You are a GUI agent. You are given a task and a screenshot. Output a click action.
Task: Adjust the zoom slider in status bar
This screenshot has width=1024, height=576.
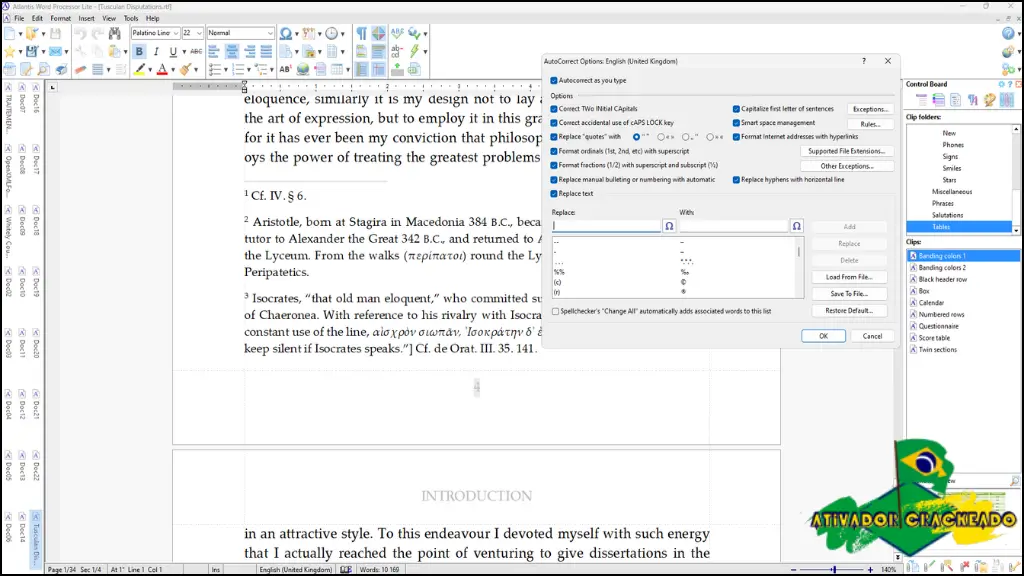coord(833,569)
